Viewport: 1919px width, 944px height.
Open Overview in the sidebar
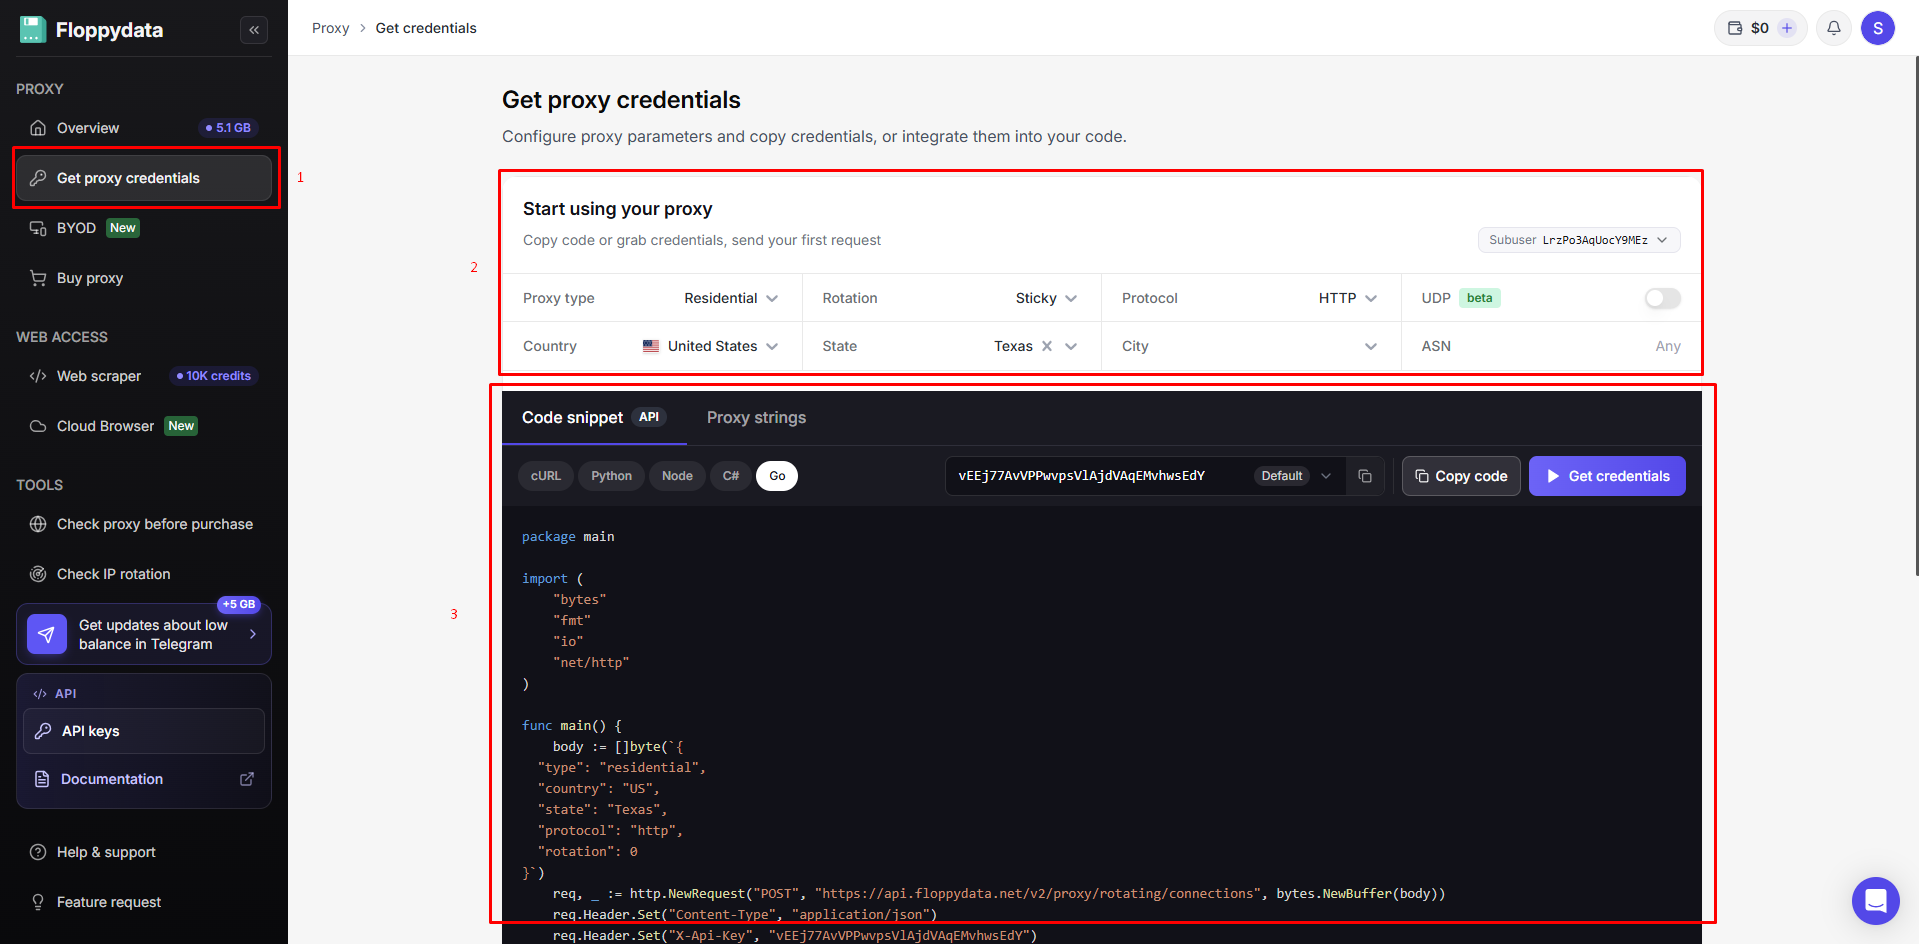[144, 128]
